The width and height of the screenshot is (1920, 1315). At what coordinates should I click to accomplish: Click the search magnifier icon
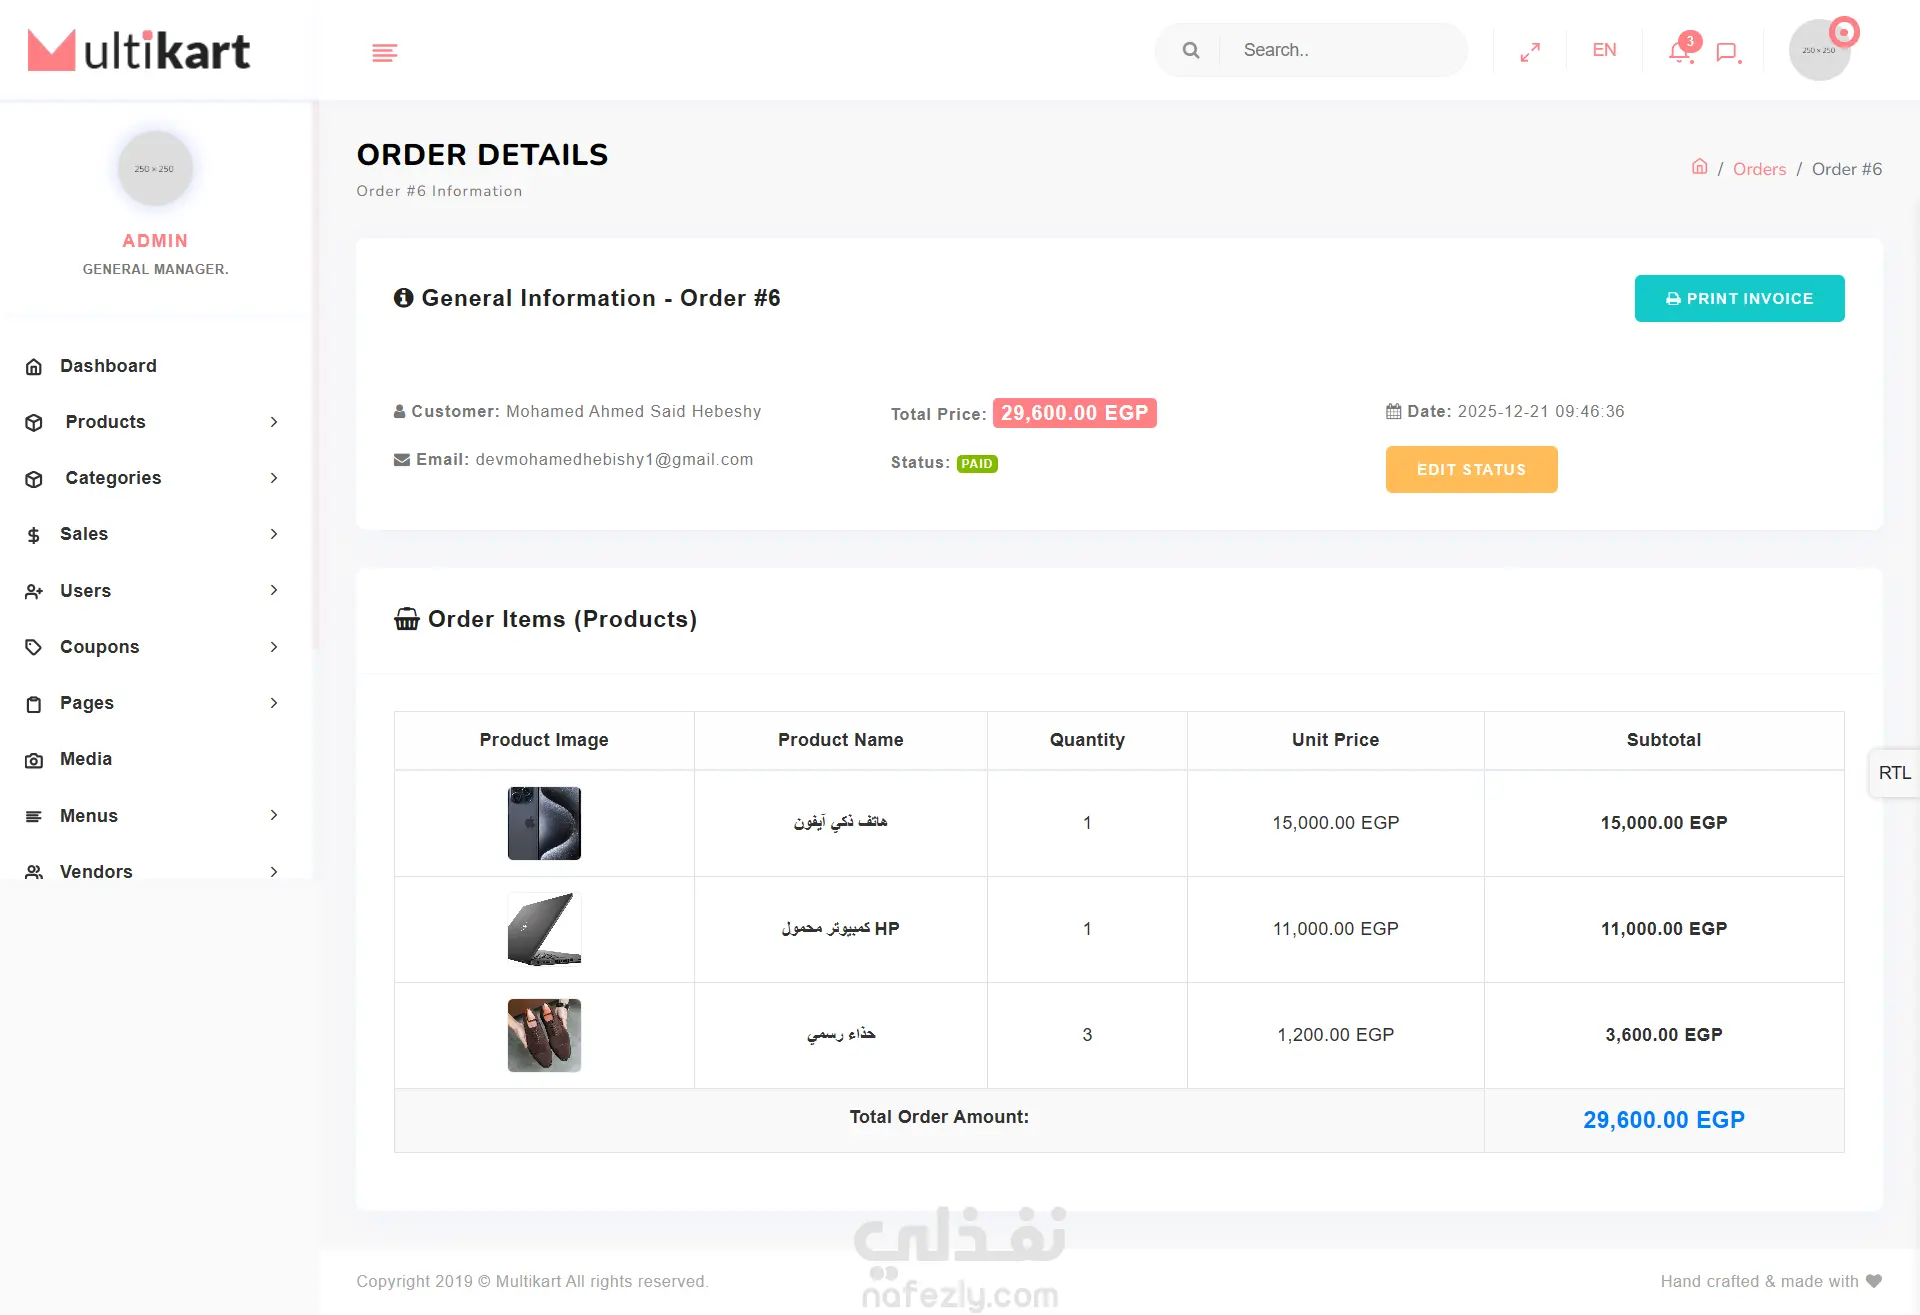[1190, 50]
